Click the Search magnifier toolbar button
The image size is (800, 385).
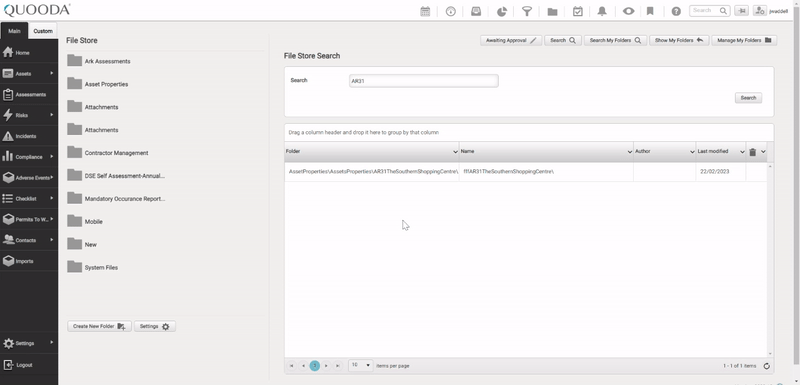[x=563, y=40]
